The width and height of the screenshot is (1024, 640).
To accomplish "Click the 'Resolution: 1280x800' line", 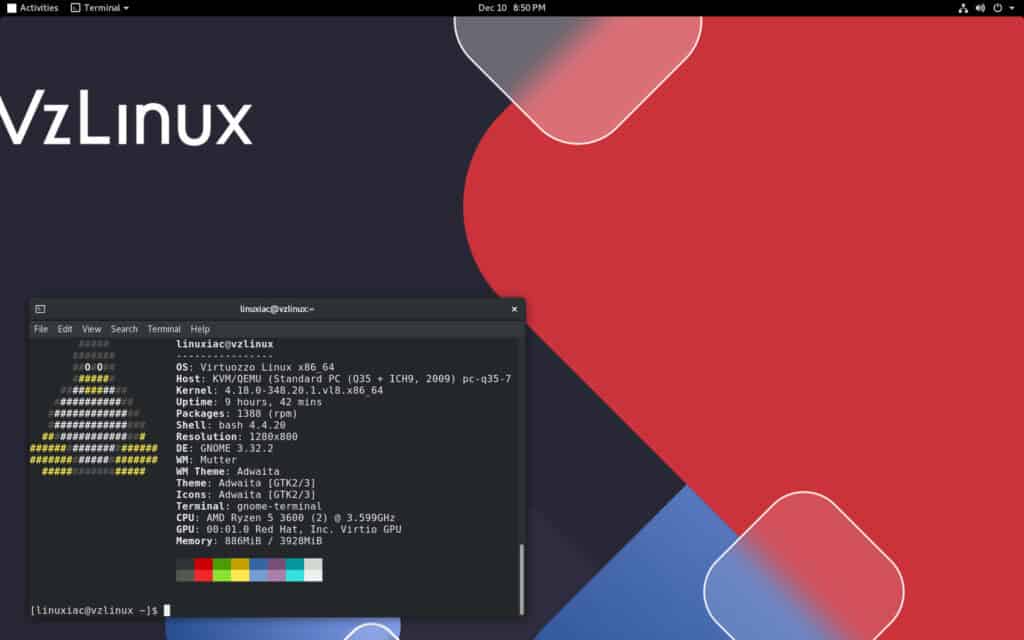I will coord(236,437).
